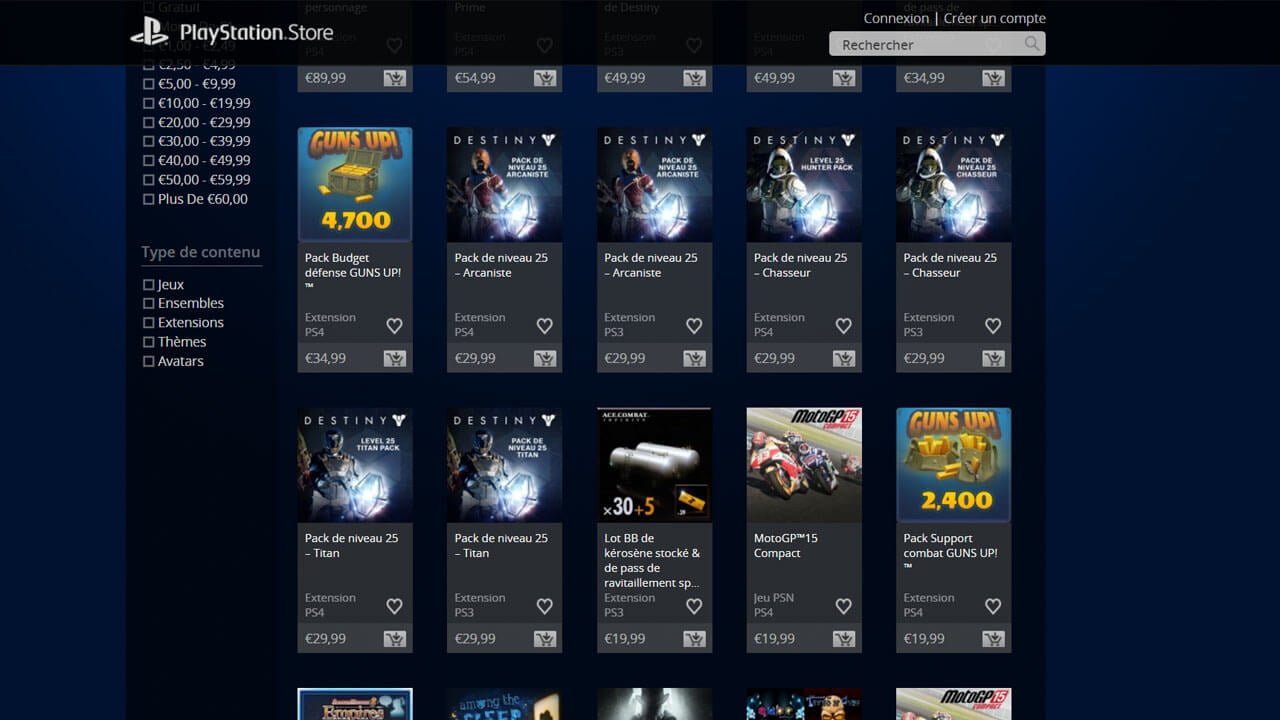The width and height of the screenshot is (1280, 720).
Task: Select the €30,00 - €39,99 checkbox
Action: (x=149, y=141)
